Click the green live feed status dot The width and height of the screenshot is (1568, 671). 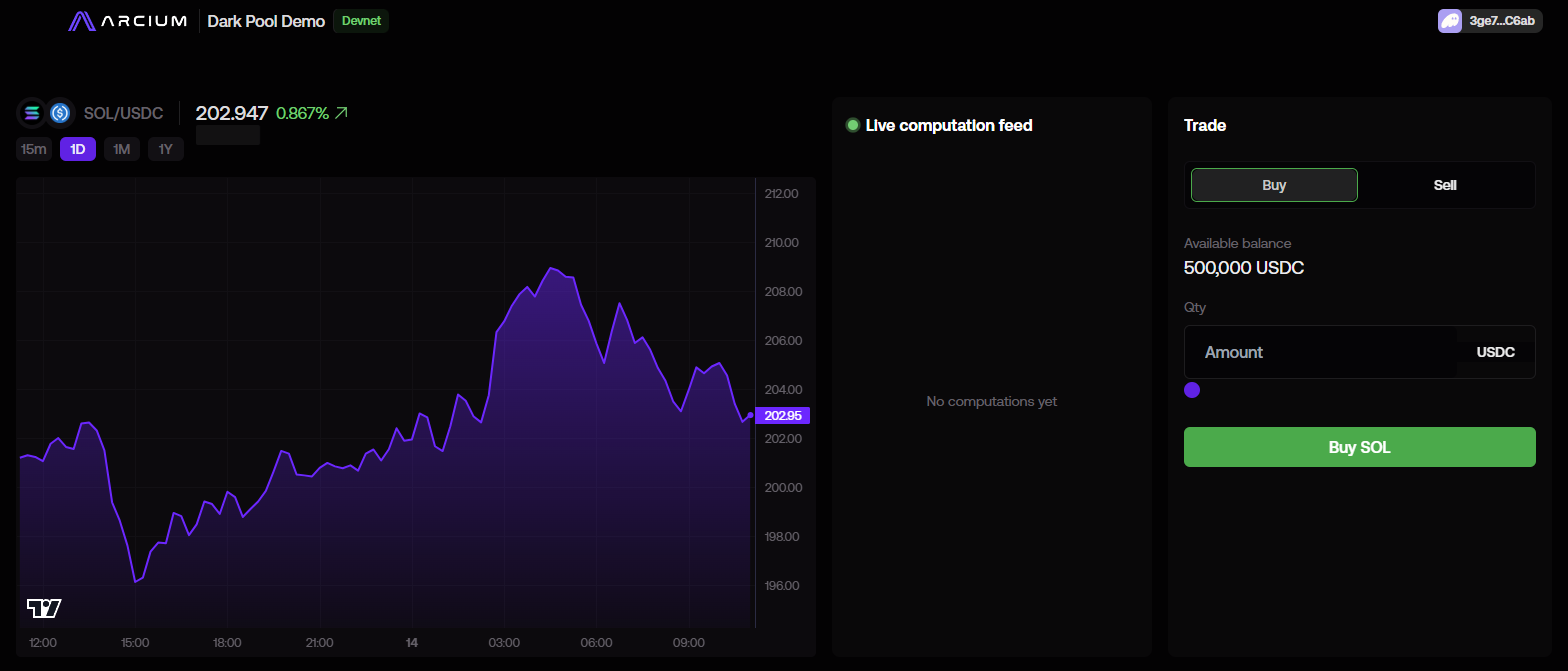852,125
